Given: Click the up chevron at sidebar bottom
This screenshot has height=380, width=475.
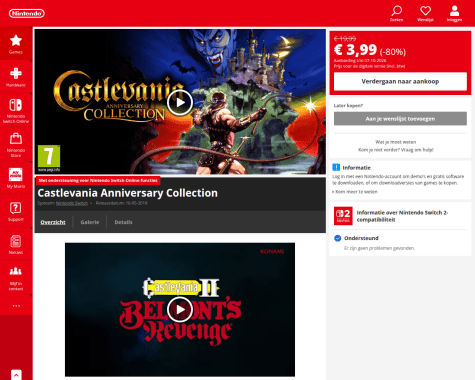Looking at the screenshot, I should pyautogui.click(x=16, y=375).
